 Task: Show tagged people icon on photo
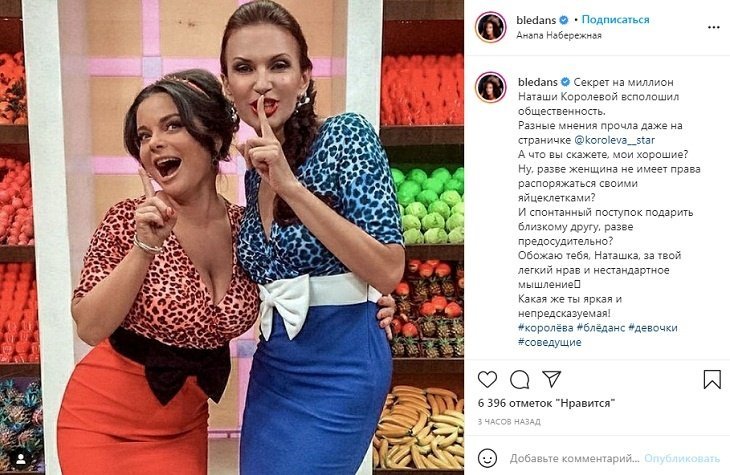(x=21, y=460)
